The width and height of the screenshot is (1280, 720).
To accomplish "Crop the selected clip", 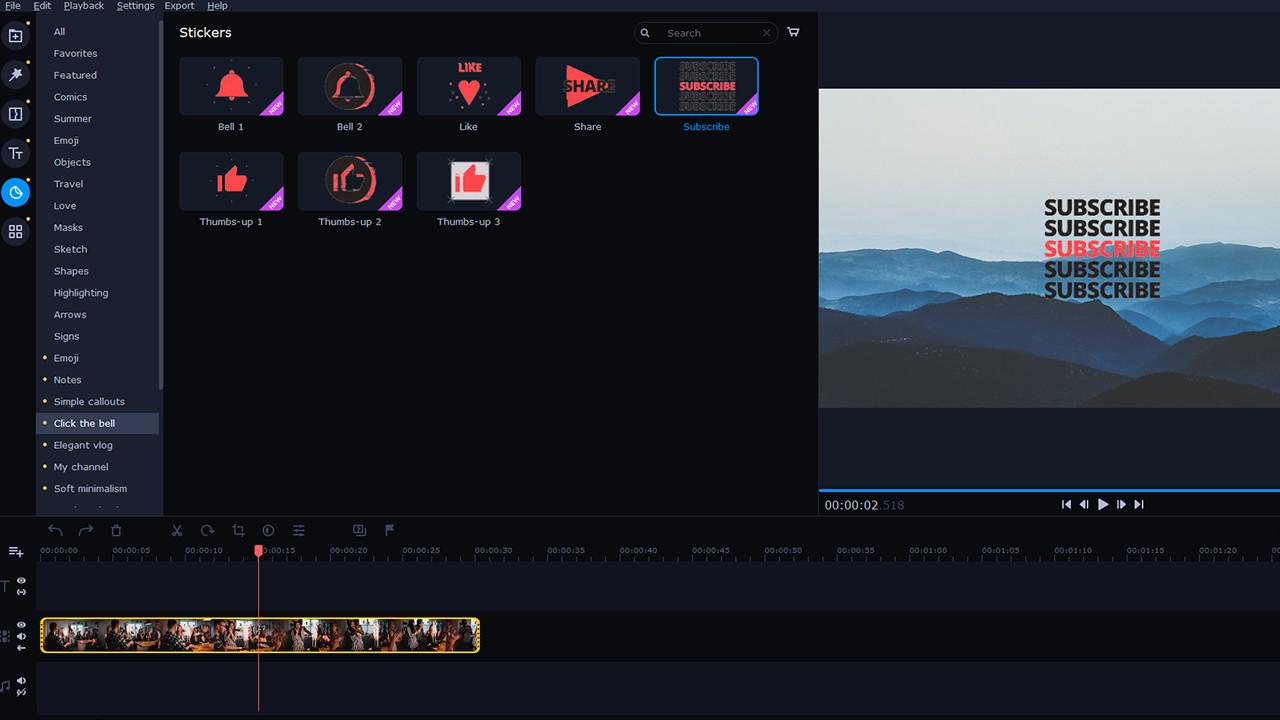I will point(238,531).
